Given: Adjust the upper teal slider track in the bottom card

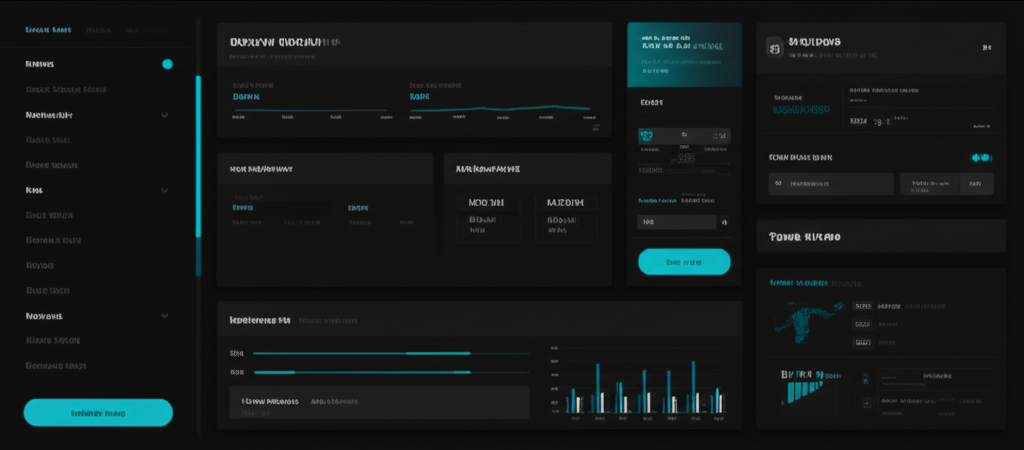Looking at the screenshot, I should (391, 353).
